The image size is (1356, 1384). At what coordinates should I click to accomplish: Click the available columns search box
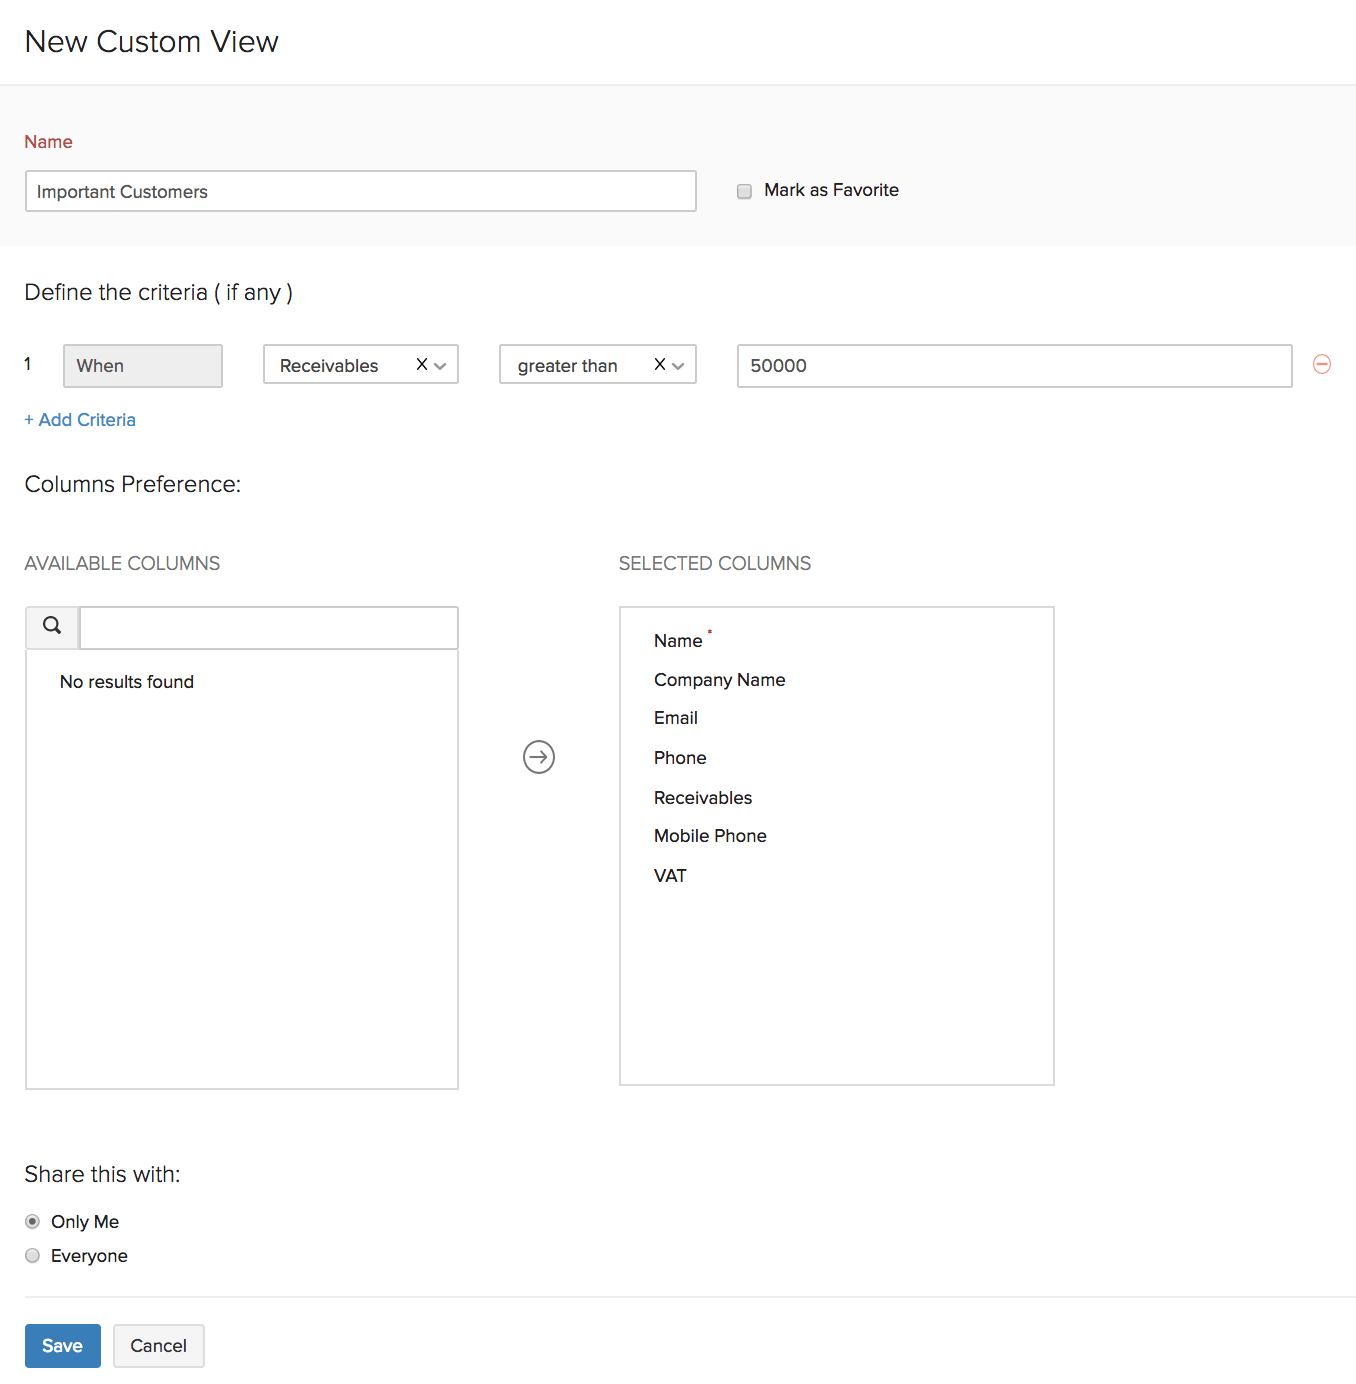[268, 628]
